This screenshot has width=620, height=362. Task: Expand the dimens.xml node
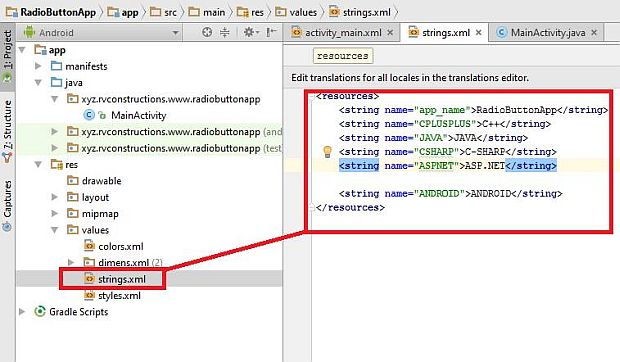pos(71,262)
